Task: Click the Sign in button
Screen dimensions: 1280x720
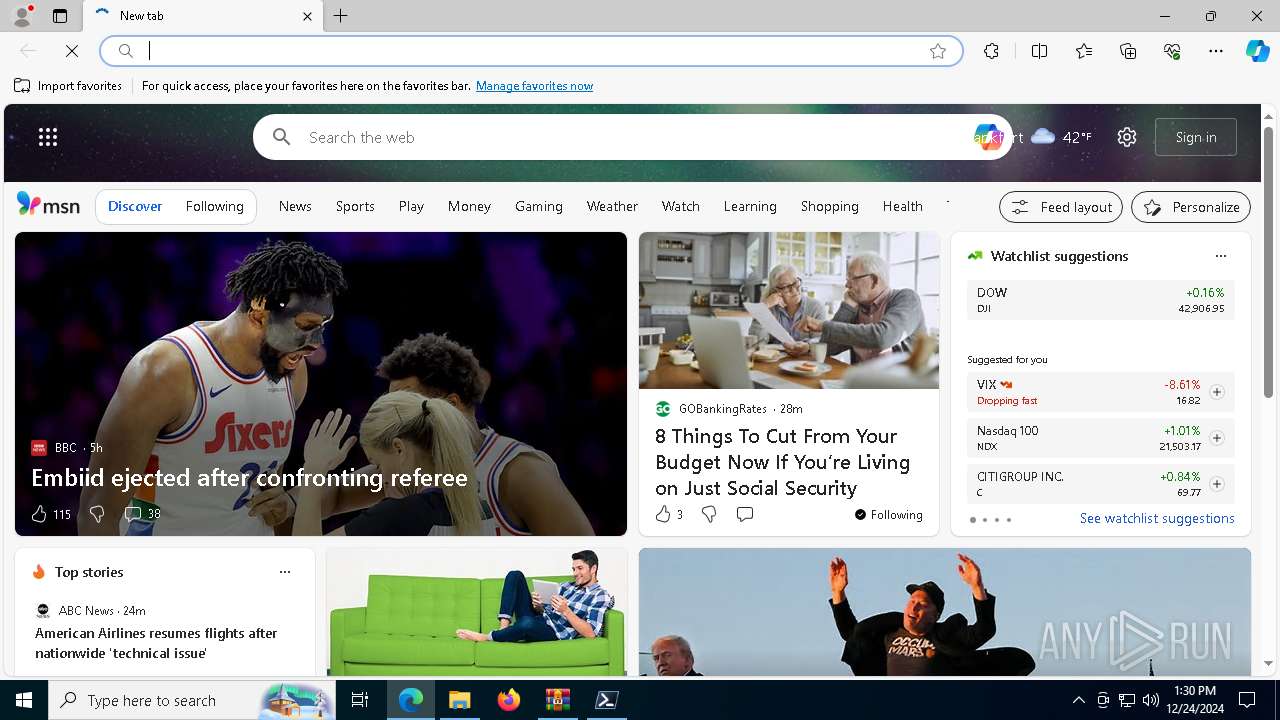Action: click(x=1196, y=137)
